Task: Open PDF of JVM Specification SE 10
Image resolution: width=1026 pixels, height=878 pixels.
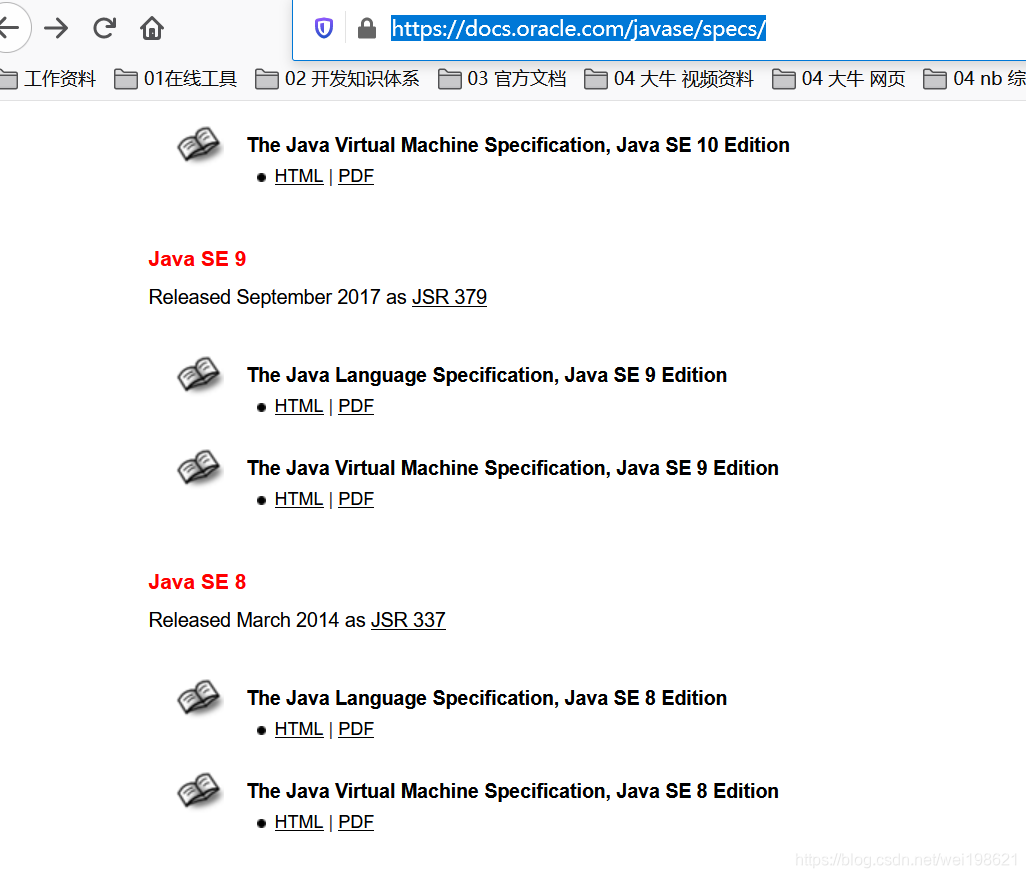Action: [x=356, y=176]
